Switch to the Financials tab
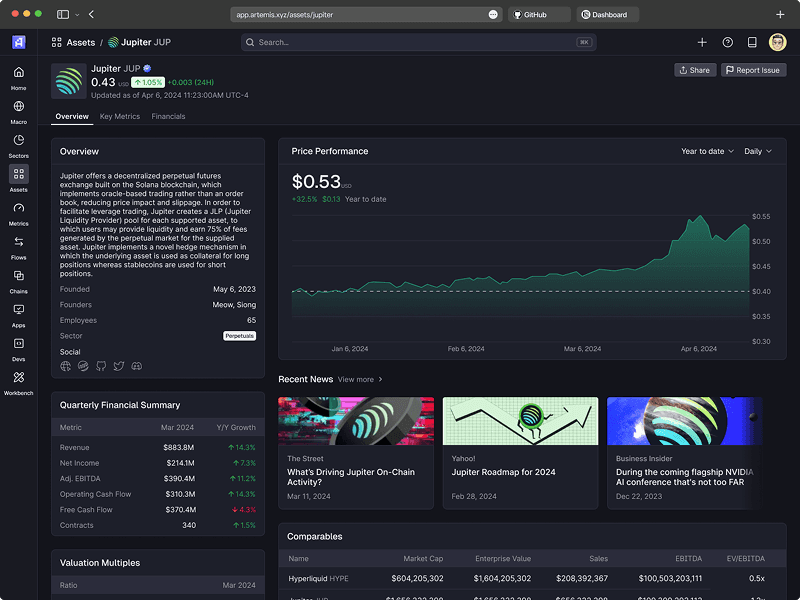Viewport: 800px width, 600px height. 168,116
